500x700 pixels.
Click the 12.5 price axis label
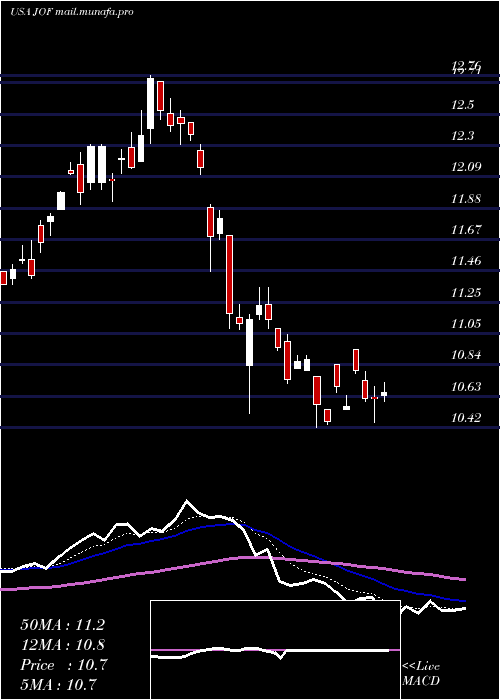click(x=462, y=105)
